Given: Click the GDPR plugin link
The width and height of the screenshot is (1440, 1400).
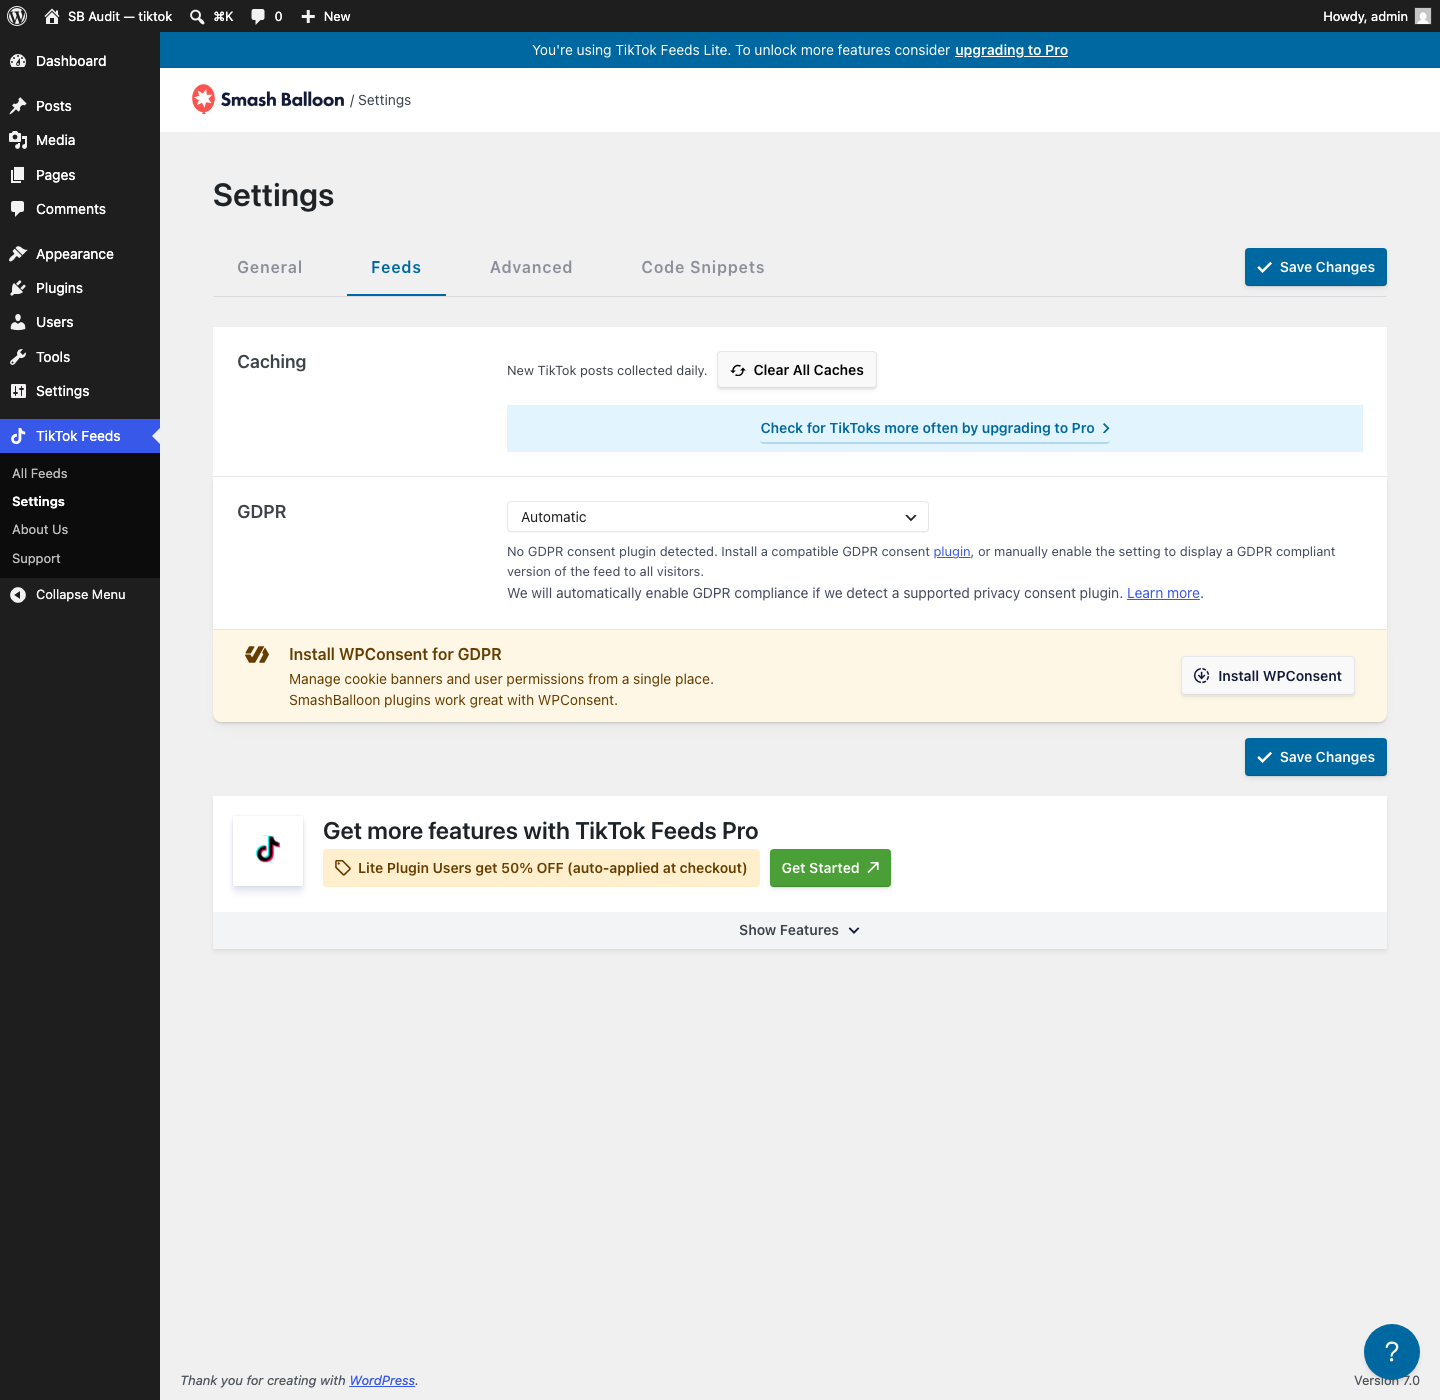Looking at the screenshot, I should [952, 552].
